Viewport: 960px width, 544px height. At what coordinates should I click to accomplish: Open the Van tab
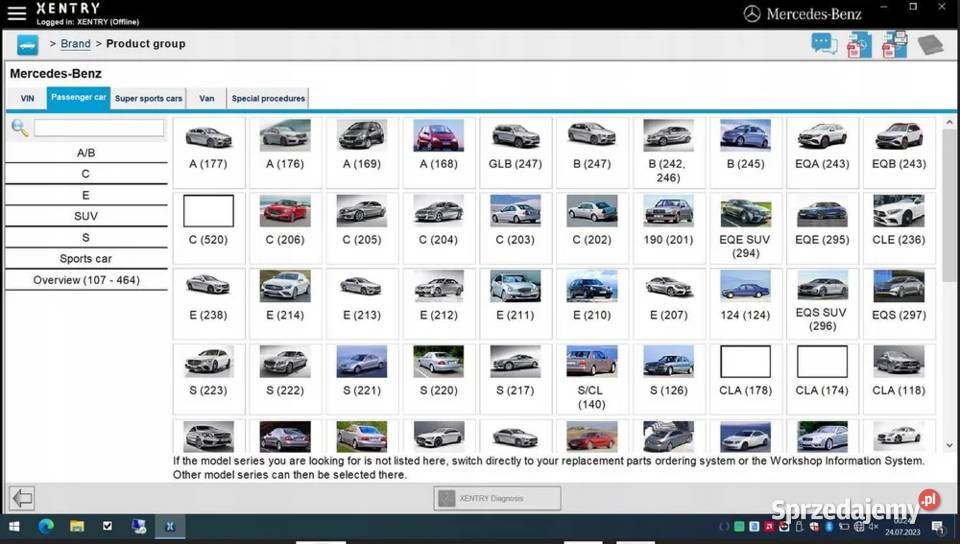(x=207, y=98)
